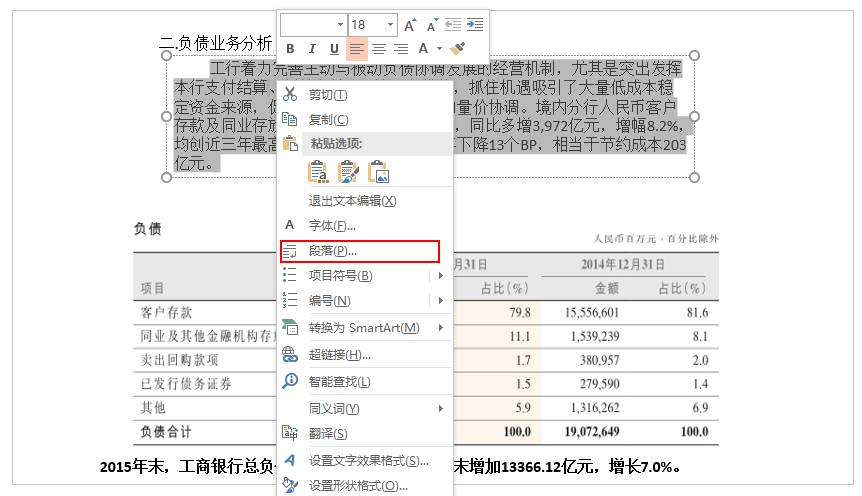The image size is (862, 496).
Task: Expand the 同义词 submenu arrow
Action: [440, 409]
